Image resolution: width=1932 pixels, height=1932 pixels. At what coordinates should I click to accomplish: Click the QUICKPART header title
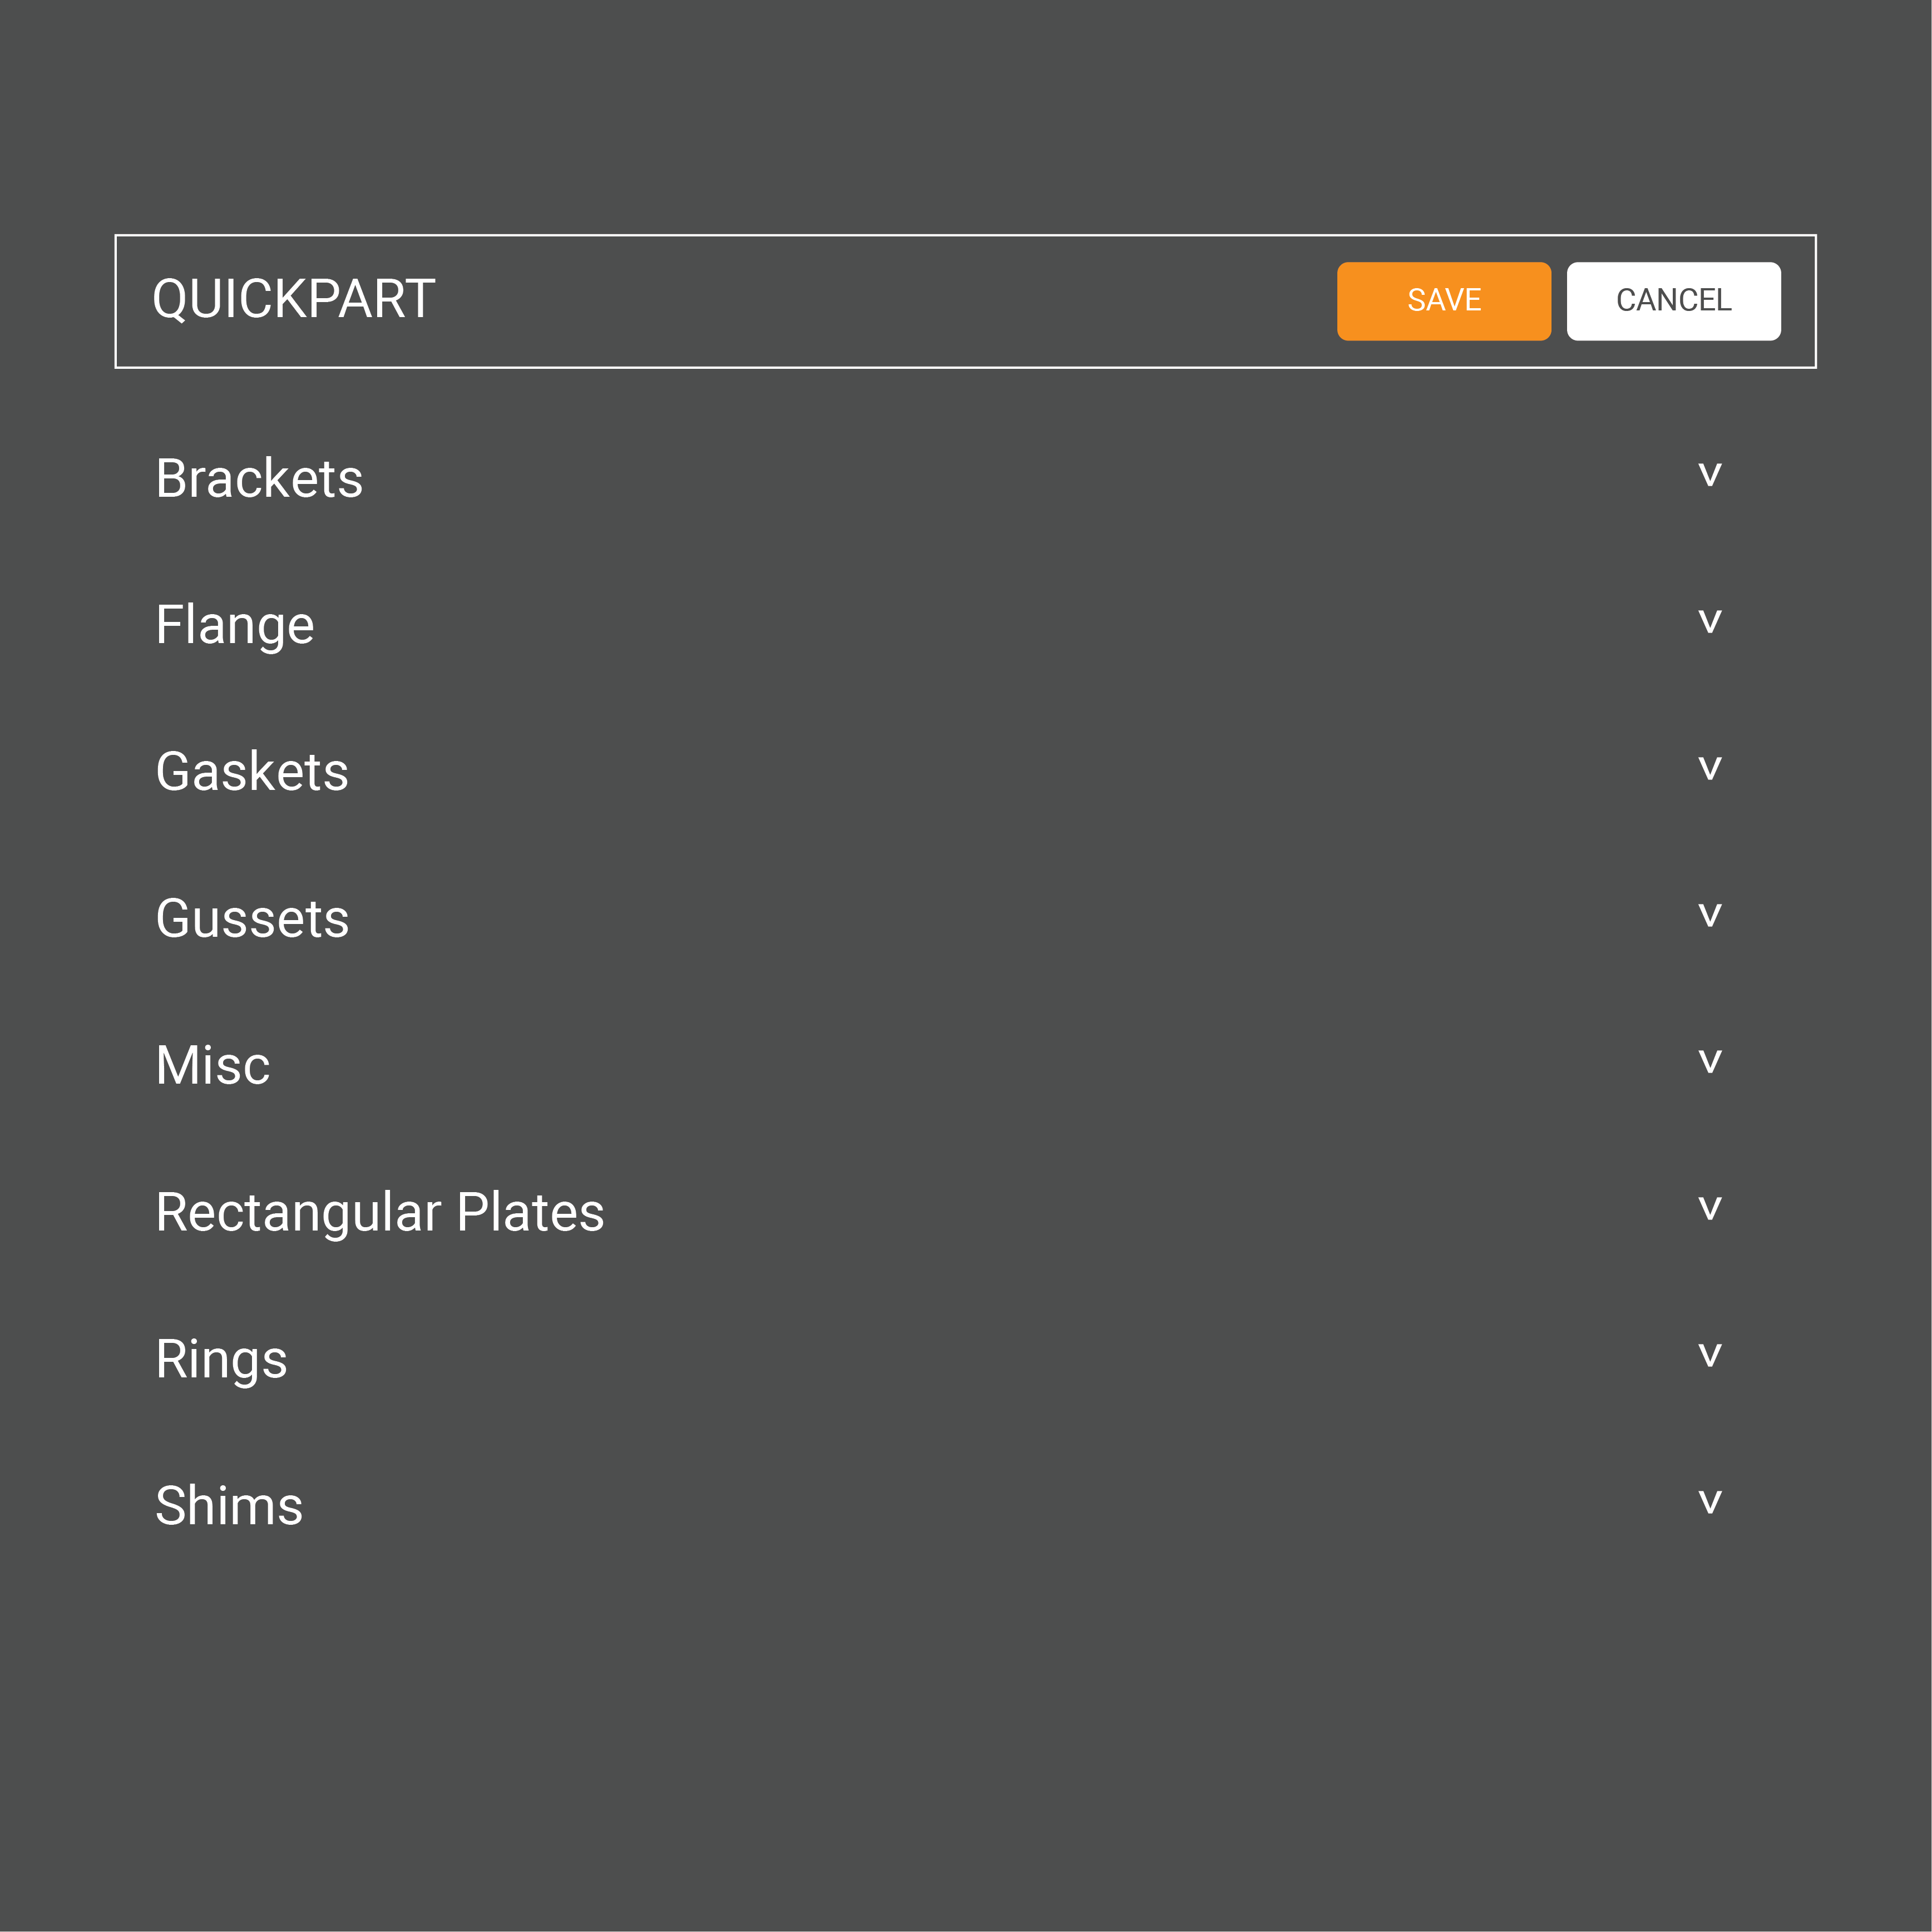[293, 299]
